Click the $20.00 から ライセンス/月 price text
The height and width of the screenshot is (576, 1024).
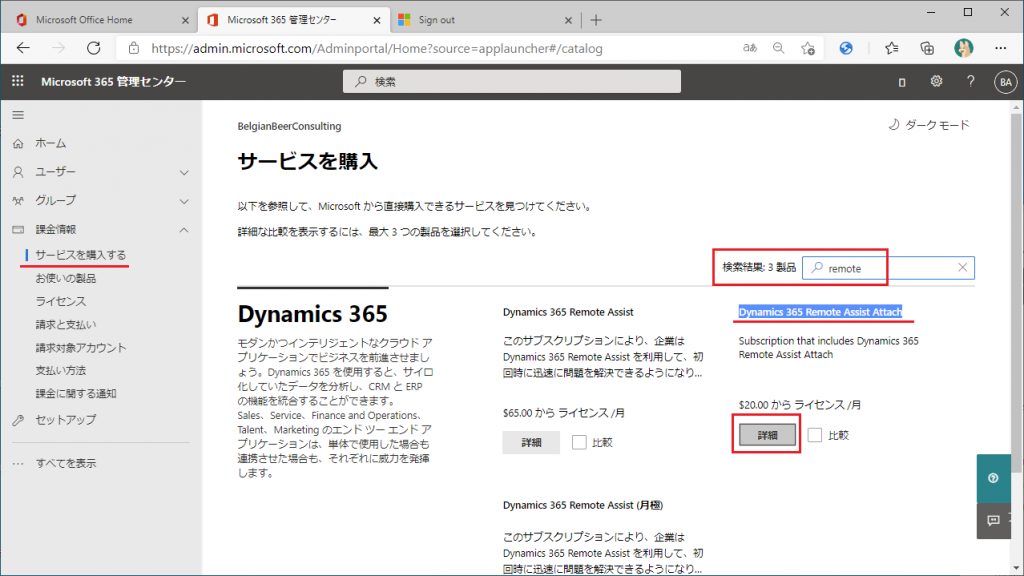pyautogui.click(x=800, y=405)
